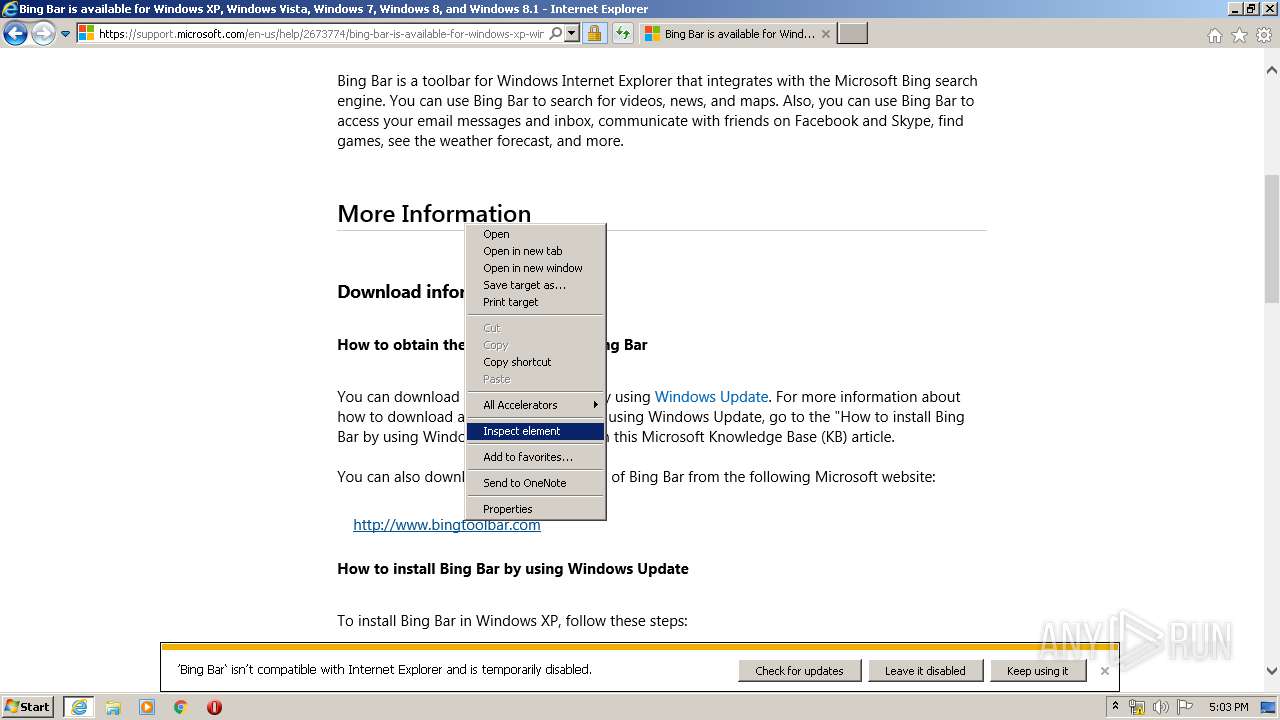Choose 'Open in new tab' menu entry
Screen dimensions: 1280x720
[536, 251]
